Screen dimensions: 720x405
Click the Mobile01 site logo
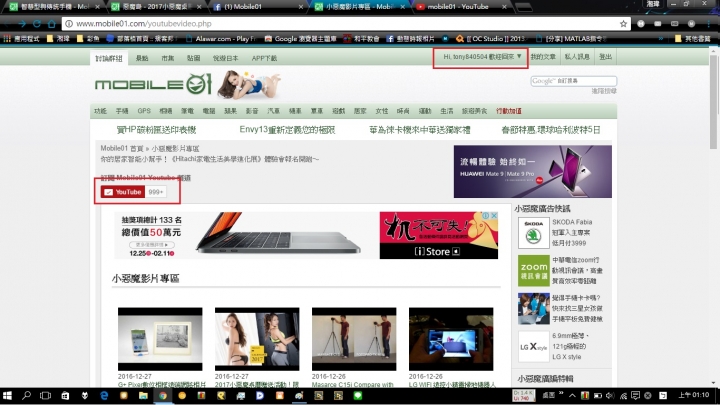(x=153, y=84)
